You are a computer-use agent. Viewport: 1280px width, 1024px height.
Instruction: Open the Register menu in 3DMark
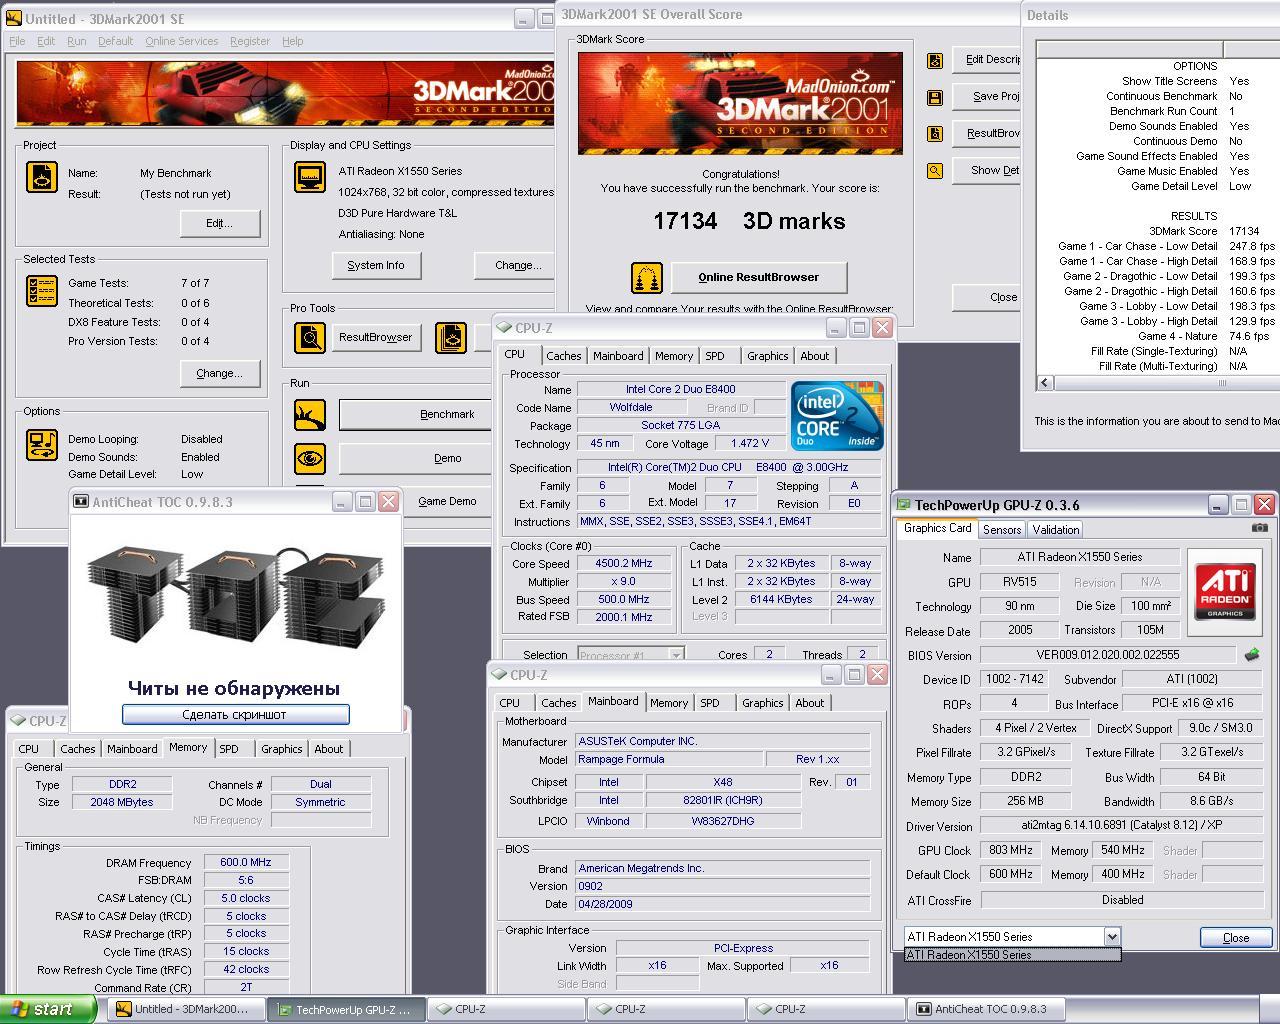[250, 41]
